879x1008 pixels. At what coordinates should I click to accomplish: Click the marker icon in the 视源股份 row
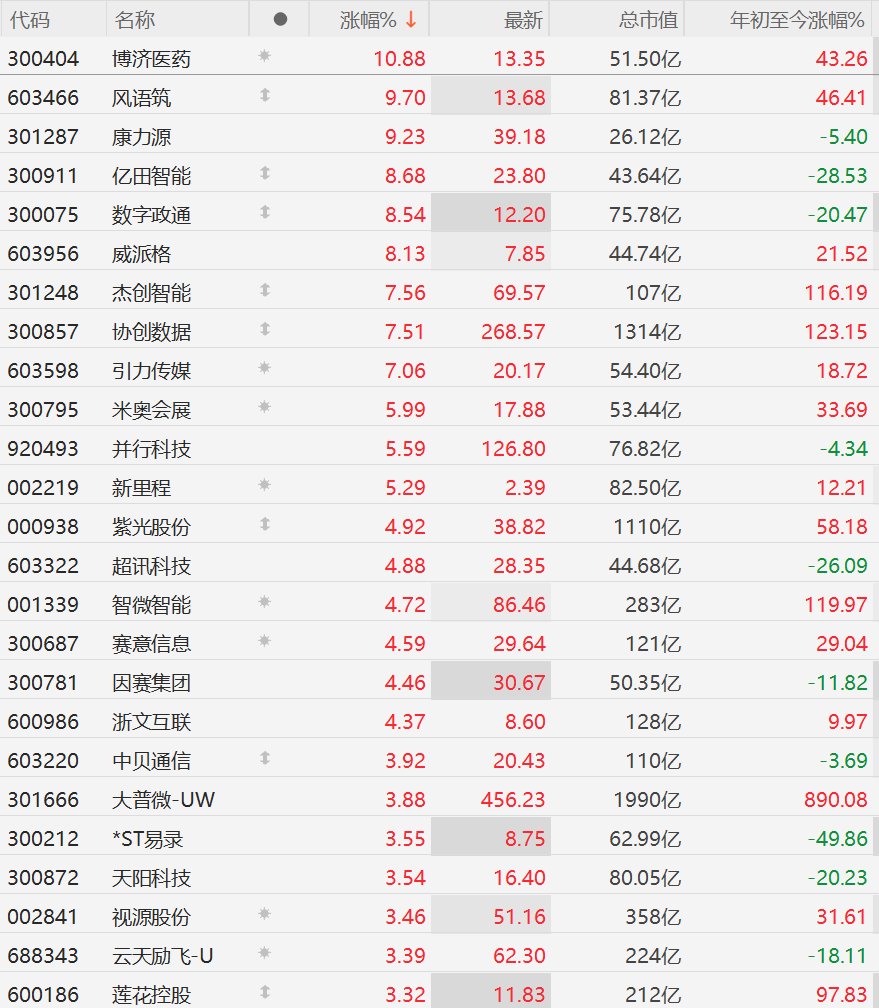pyautogui.click(x=264, y=914)
